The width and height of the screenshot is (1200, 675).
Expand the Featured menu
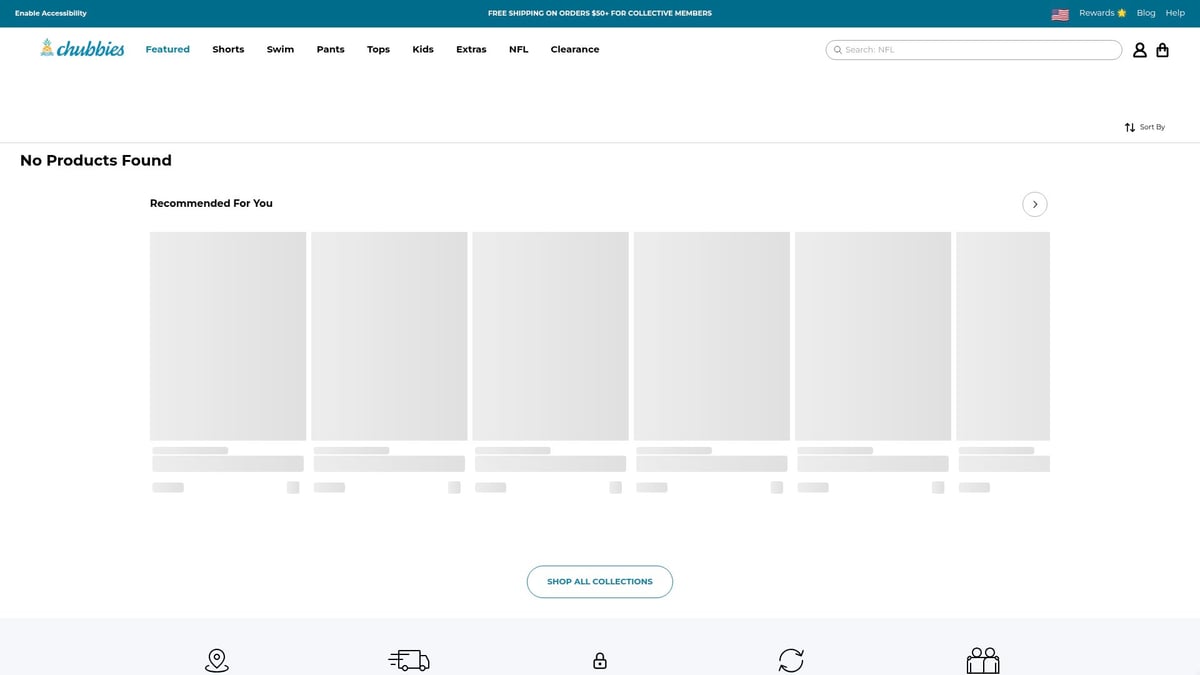point(167,49)
